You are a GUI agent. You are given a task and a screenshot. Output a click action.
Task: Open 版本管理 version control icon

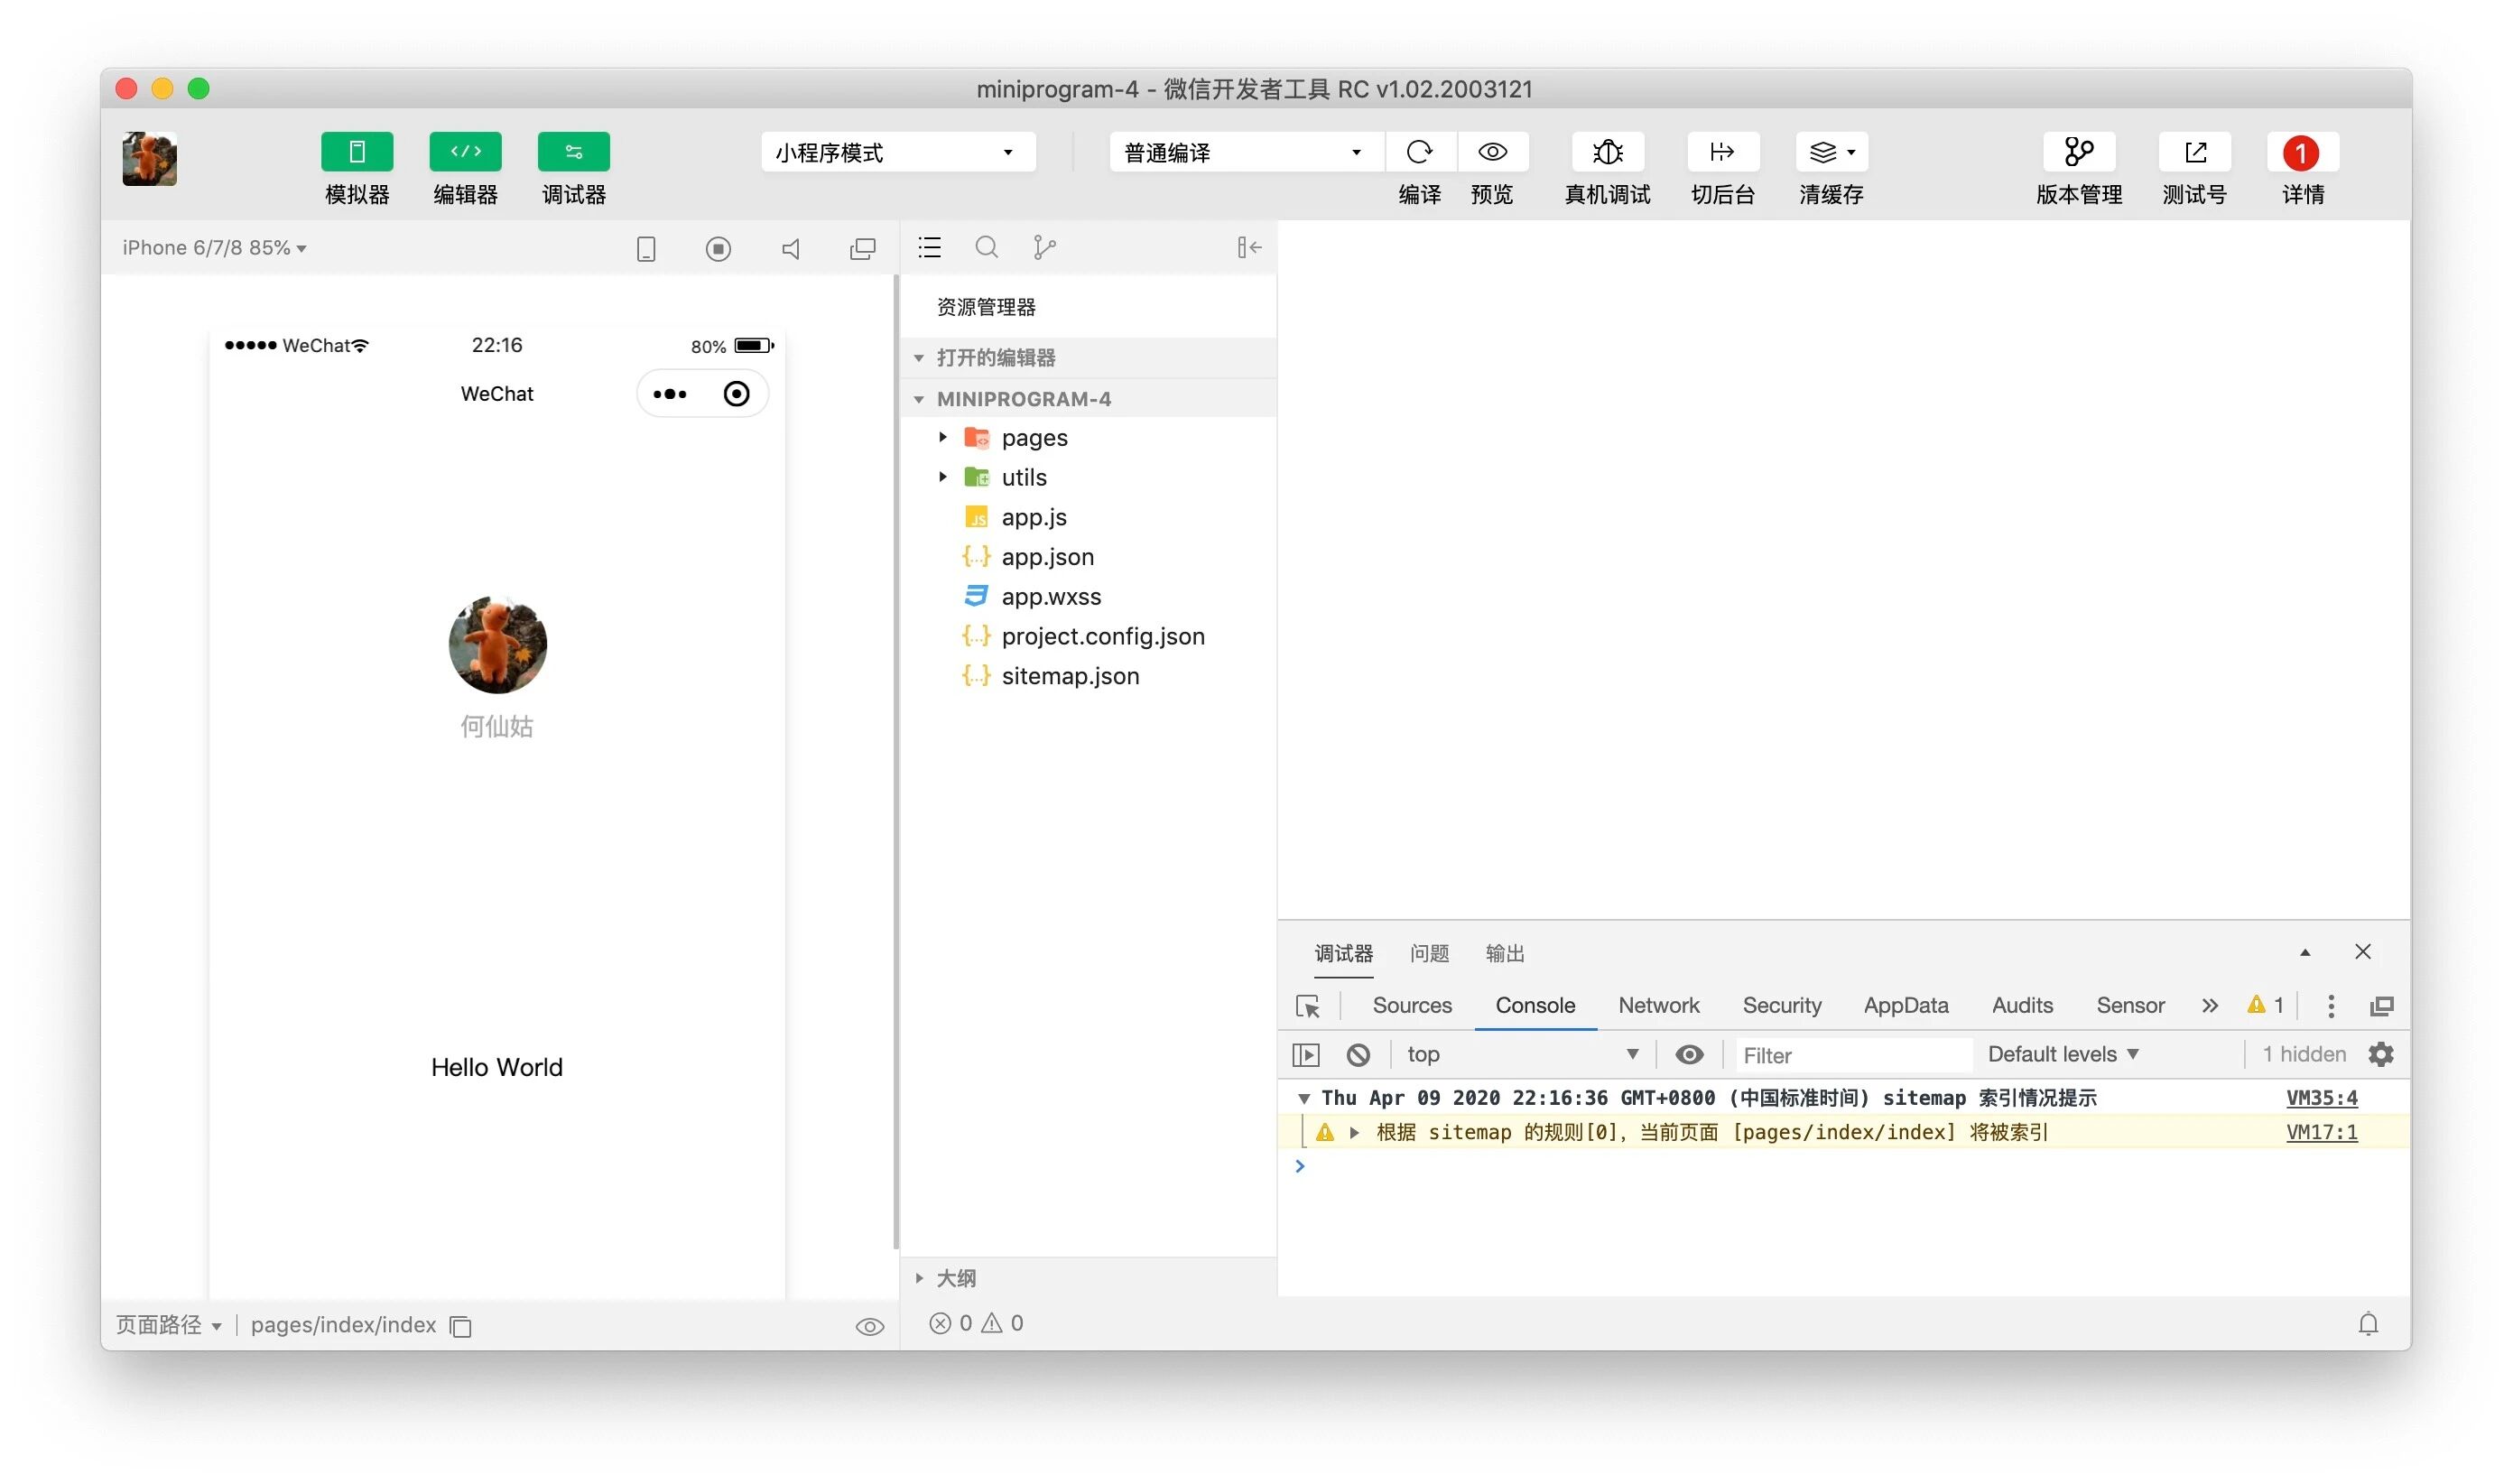pos(2078,152)
